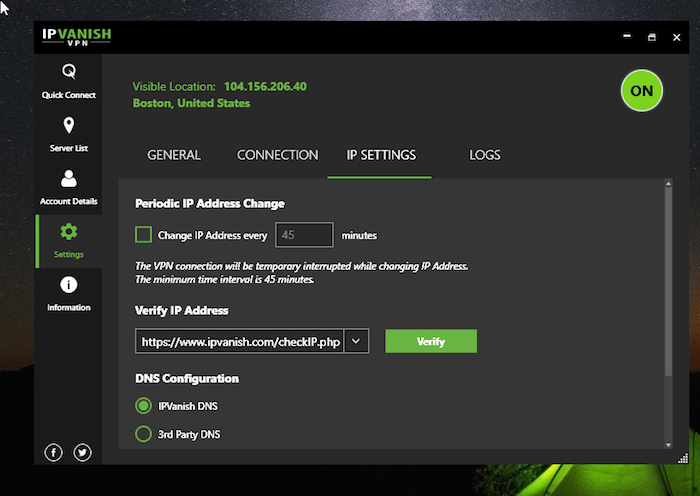Screen dimensions: 700x496
Task: Click the green Verify button
Action: point(431,341)
